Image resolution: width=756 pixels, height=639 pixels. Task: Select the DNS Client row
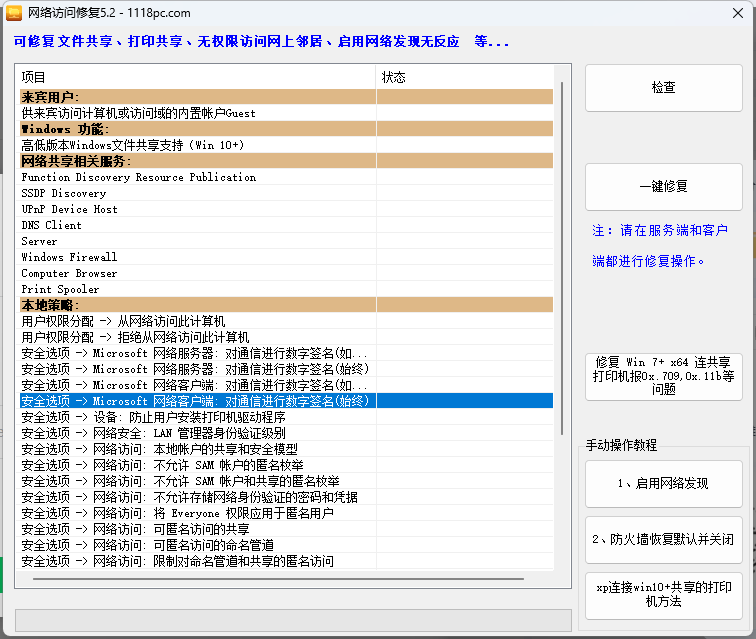(286, 225)
